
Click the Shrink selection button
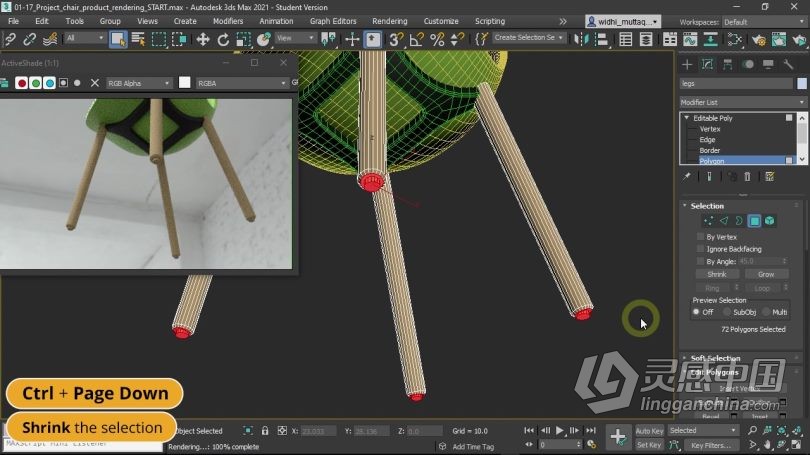[x=717, y=274]
